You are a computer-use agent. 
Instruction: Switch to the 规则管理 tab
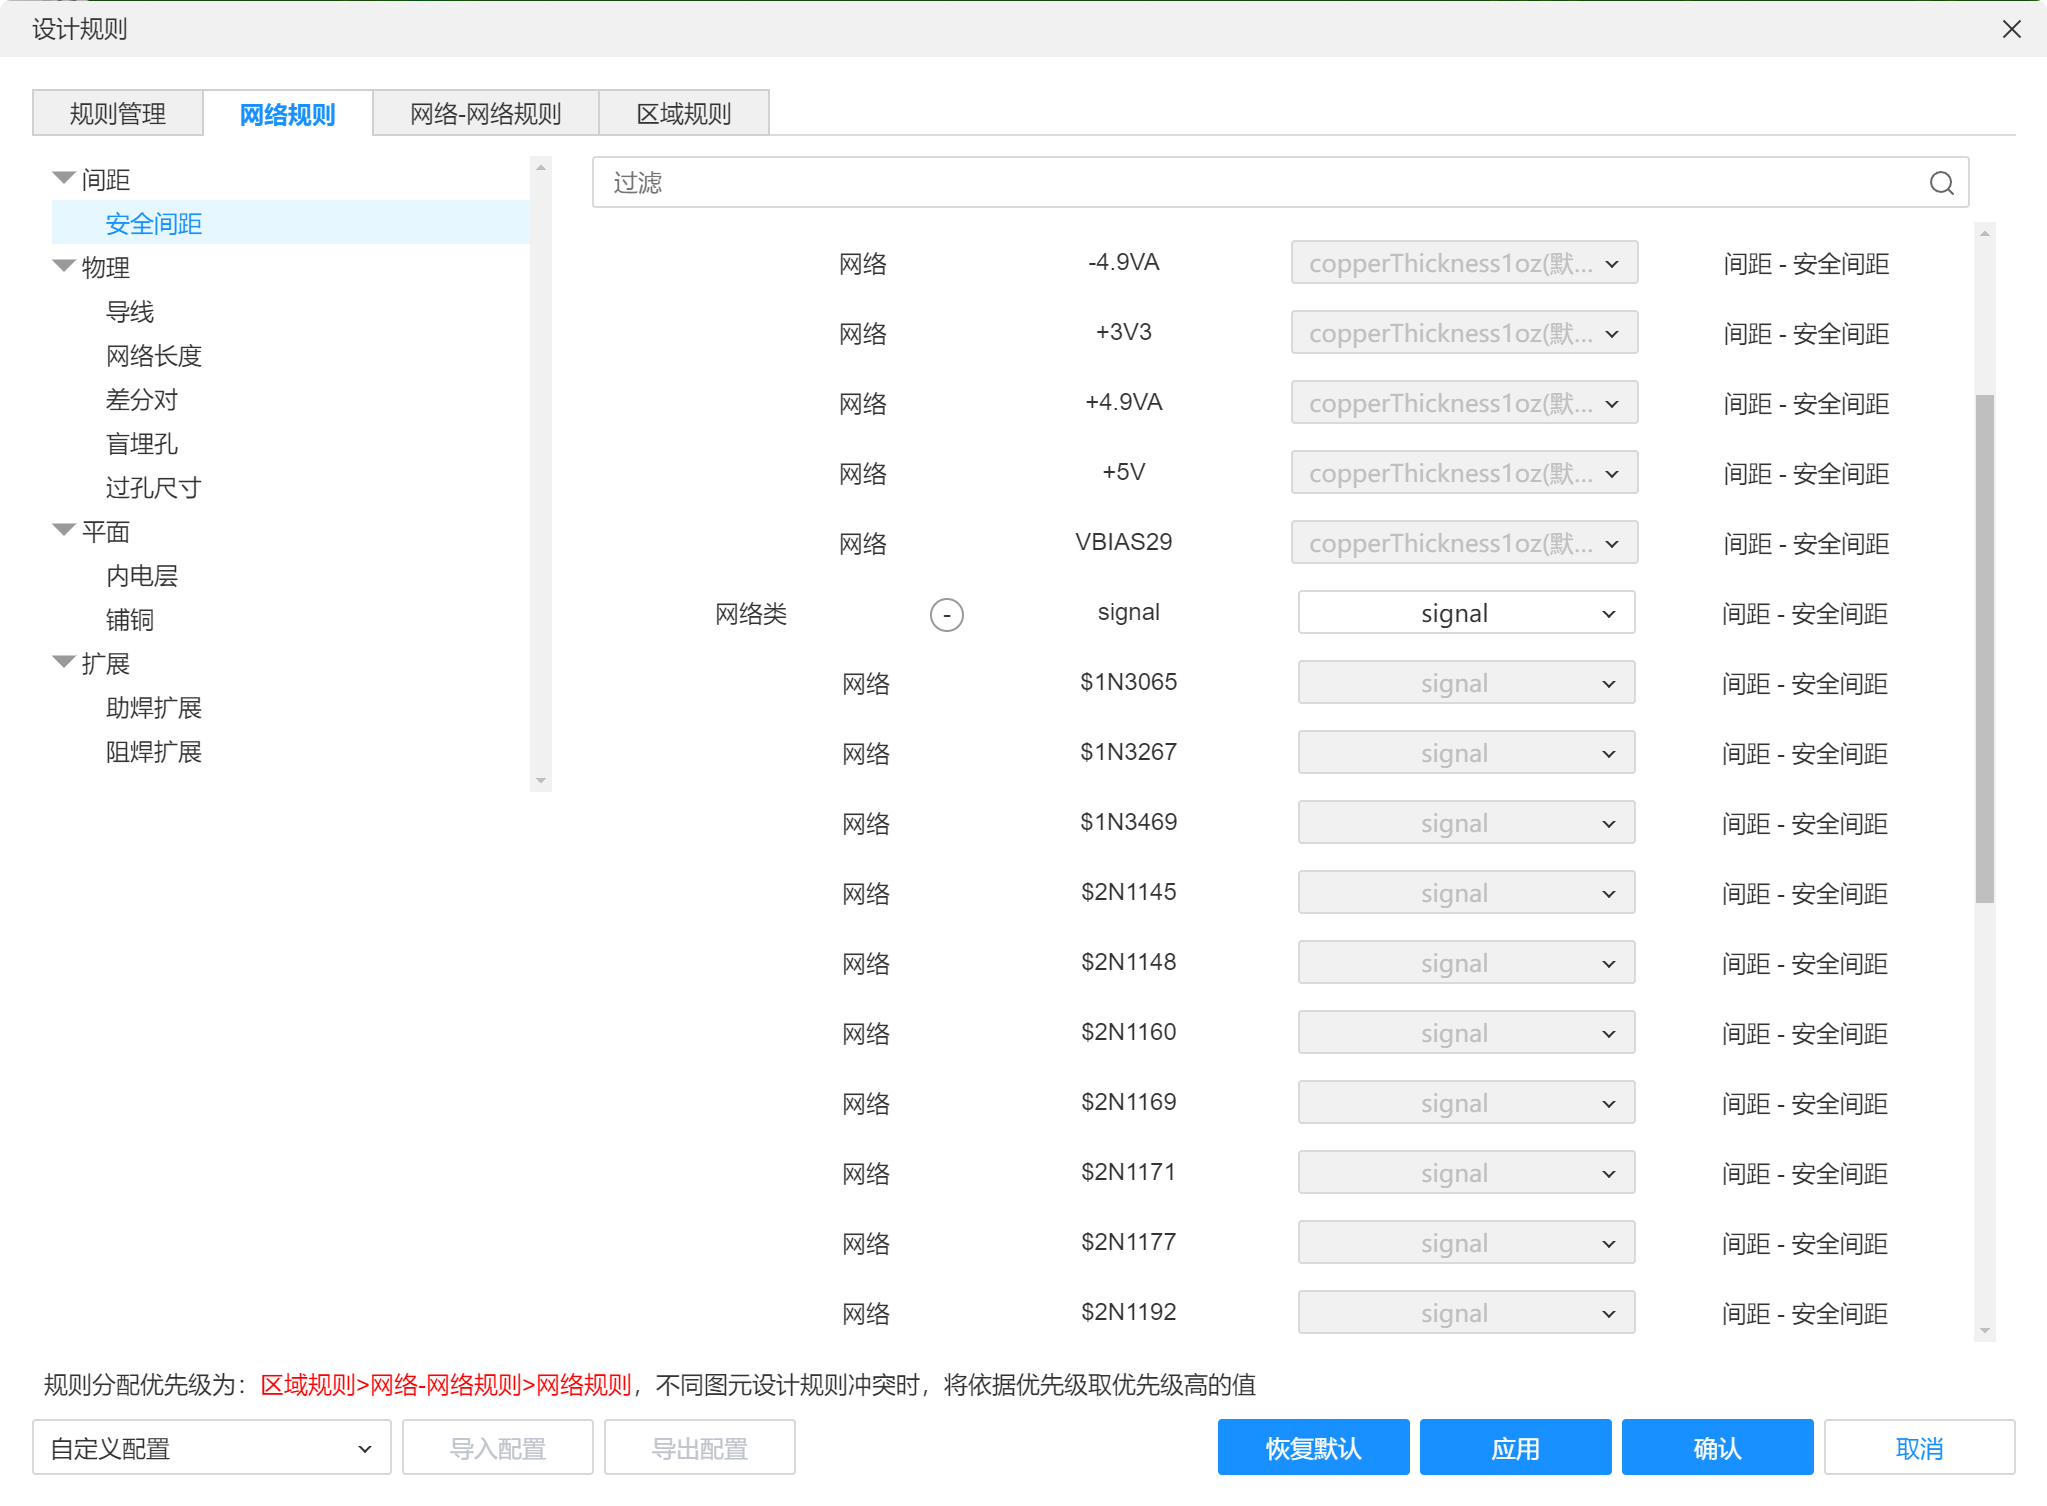[118, 114]
